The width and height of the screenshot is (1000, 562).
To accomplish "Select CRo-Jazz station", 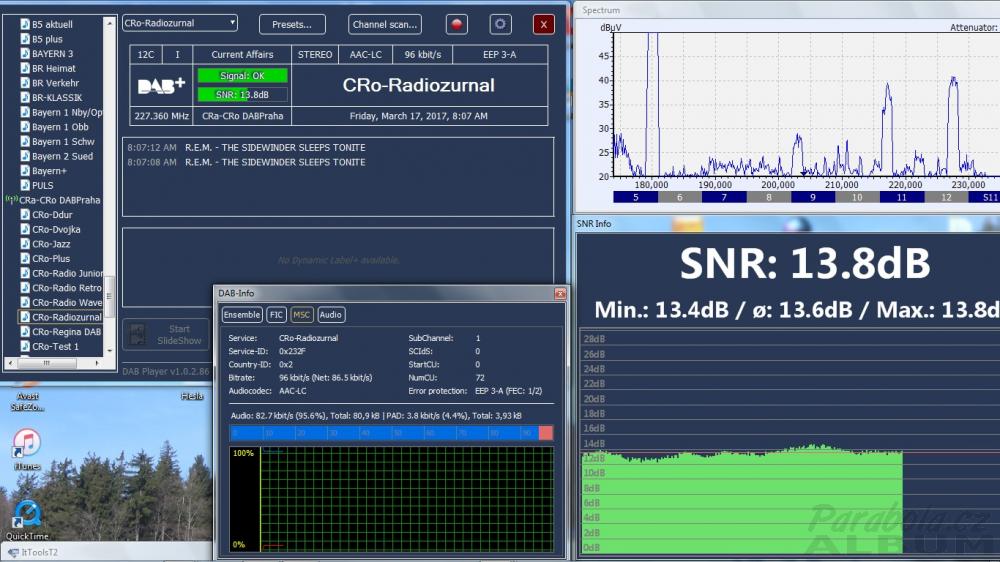I will point(51,244).
